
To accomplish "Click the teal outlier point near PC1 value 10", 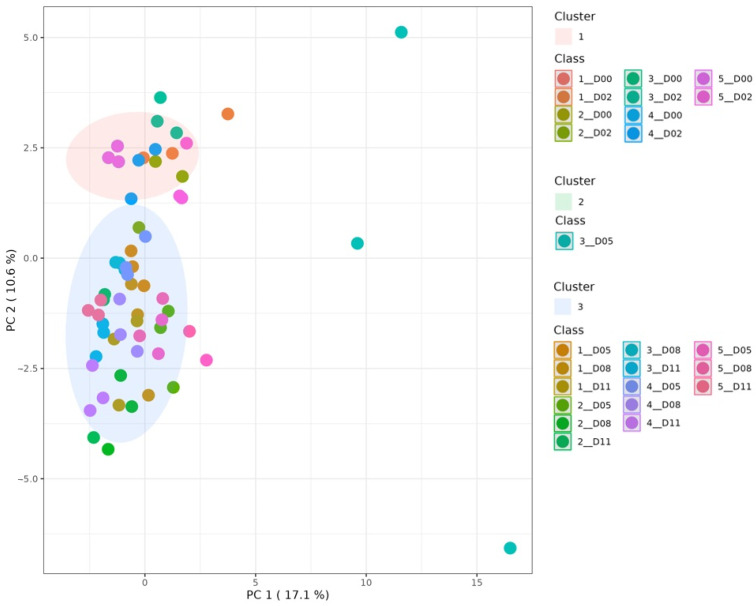I will 357,243.
